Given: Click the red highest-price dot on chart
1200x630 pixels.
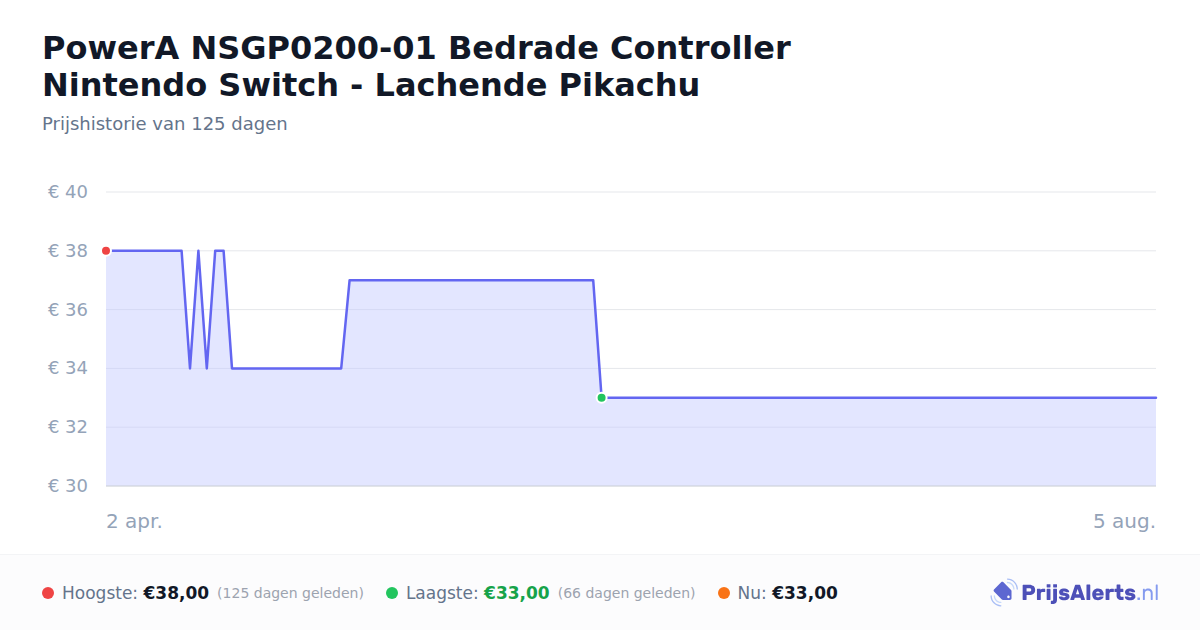Looking at the screenshot, I should (106, 251).
